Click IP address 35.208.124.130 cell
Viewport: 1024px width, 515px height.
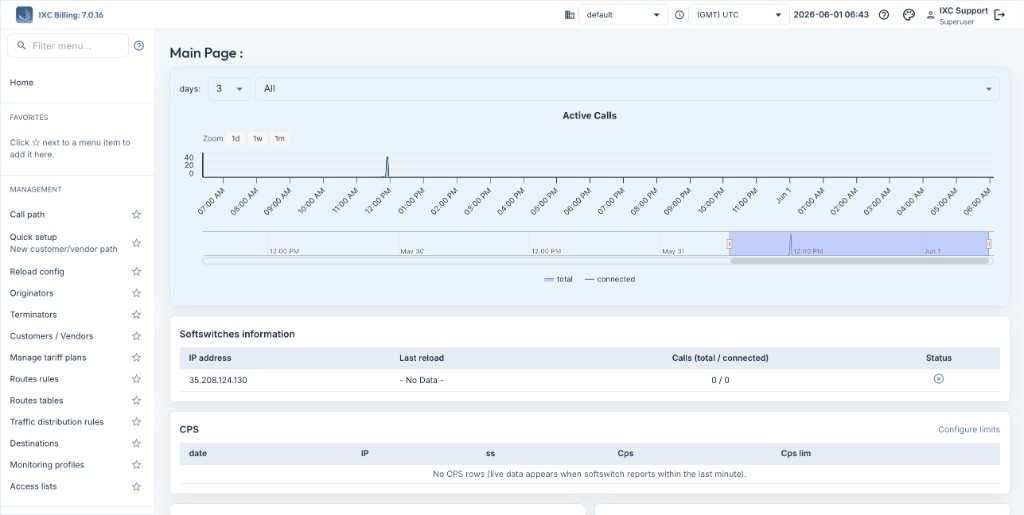pos(218,380)
